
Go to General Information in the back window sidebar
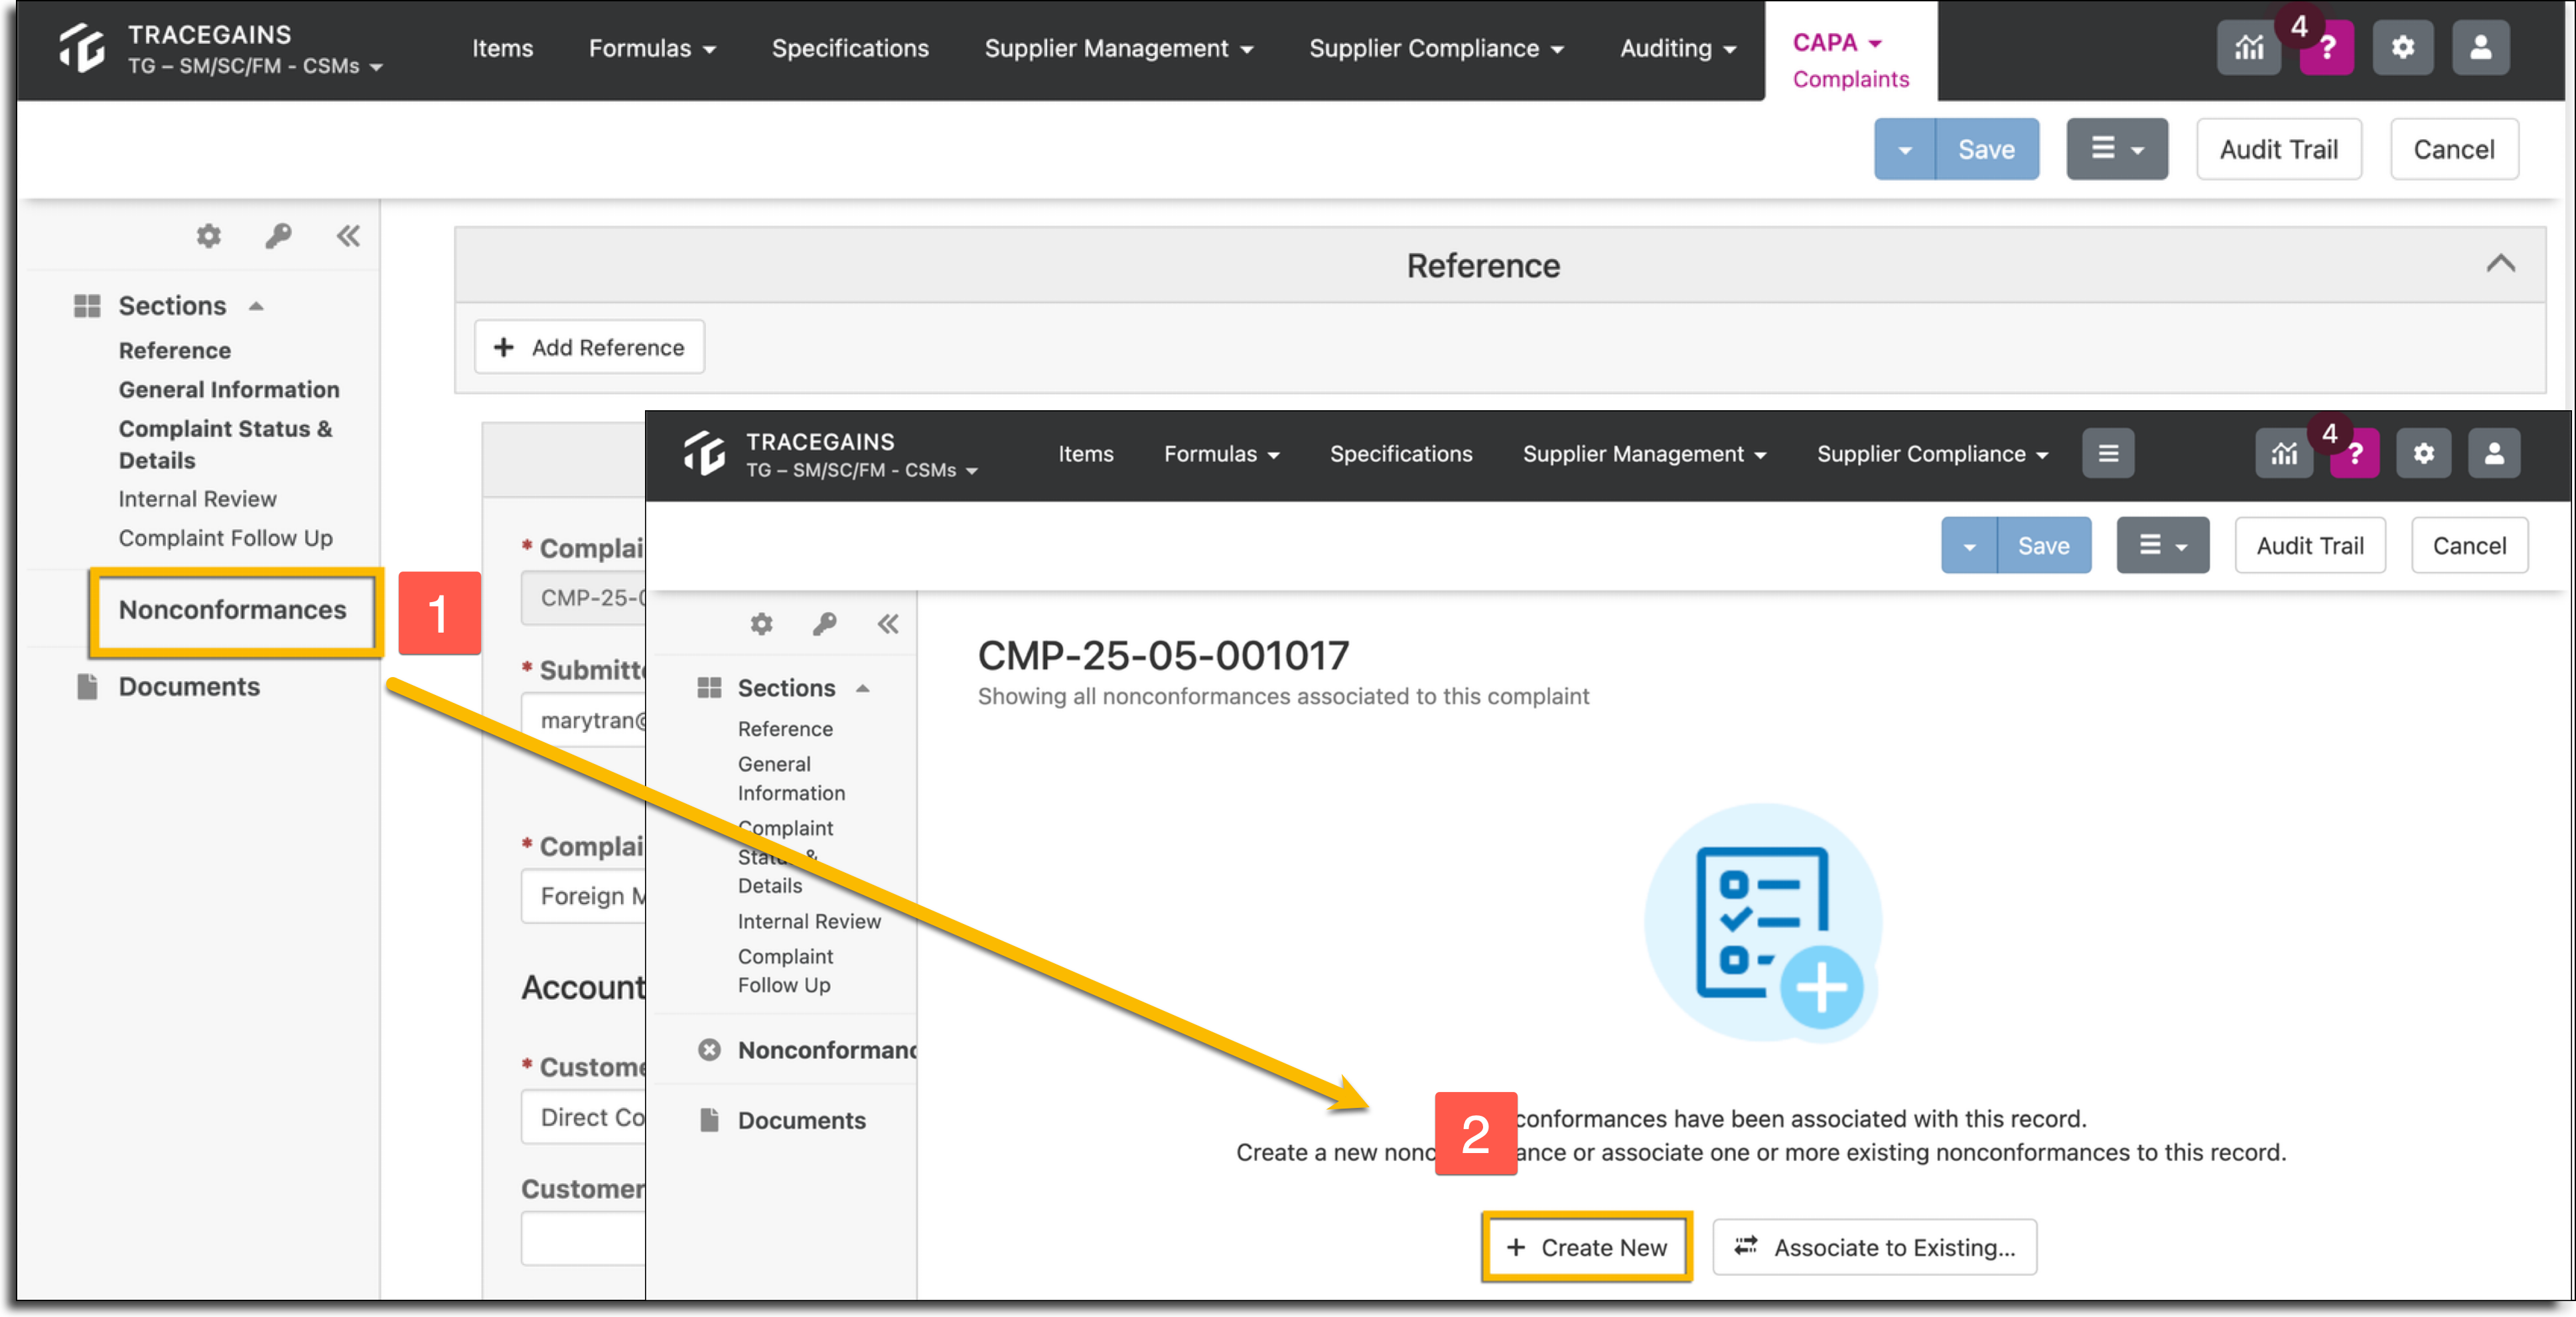click(229, 390)
